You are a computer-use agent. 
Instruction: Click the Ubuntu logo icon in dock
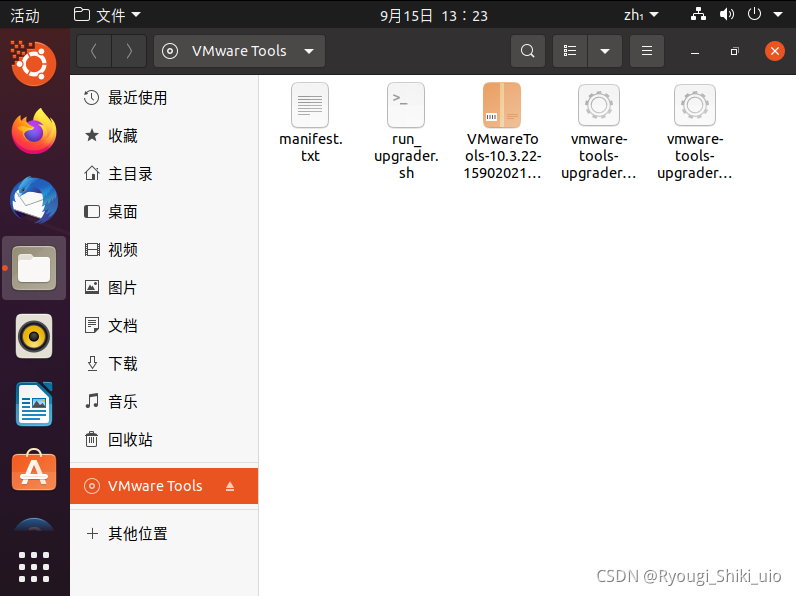coord(34,63)
